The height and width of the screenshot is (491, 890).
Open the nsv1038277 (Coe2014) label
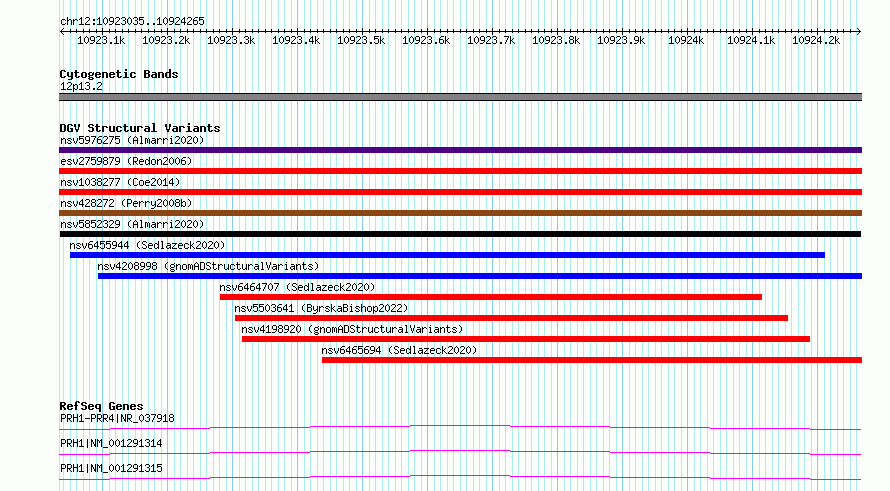120,182
